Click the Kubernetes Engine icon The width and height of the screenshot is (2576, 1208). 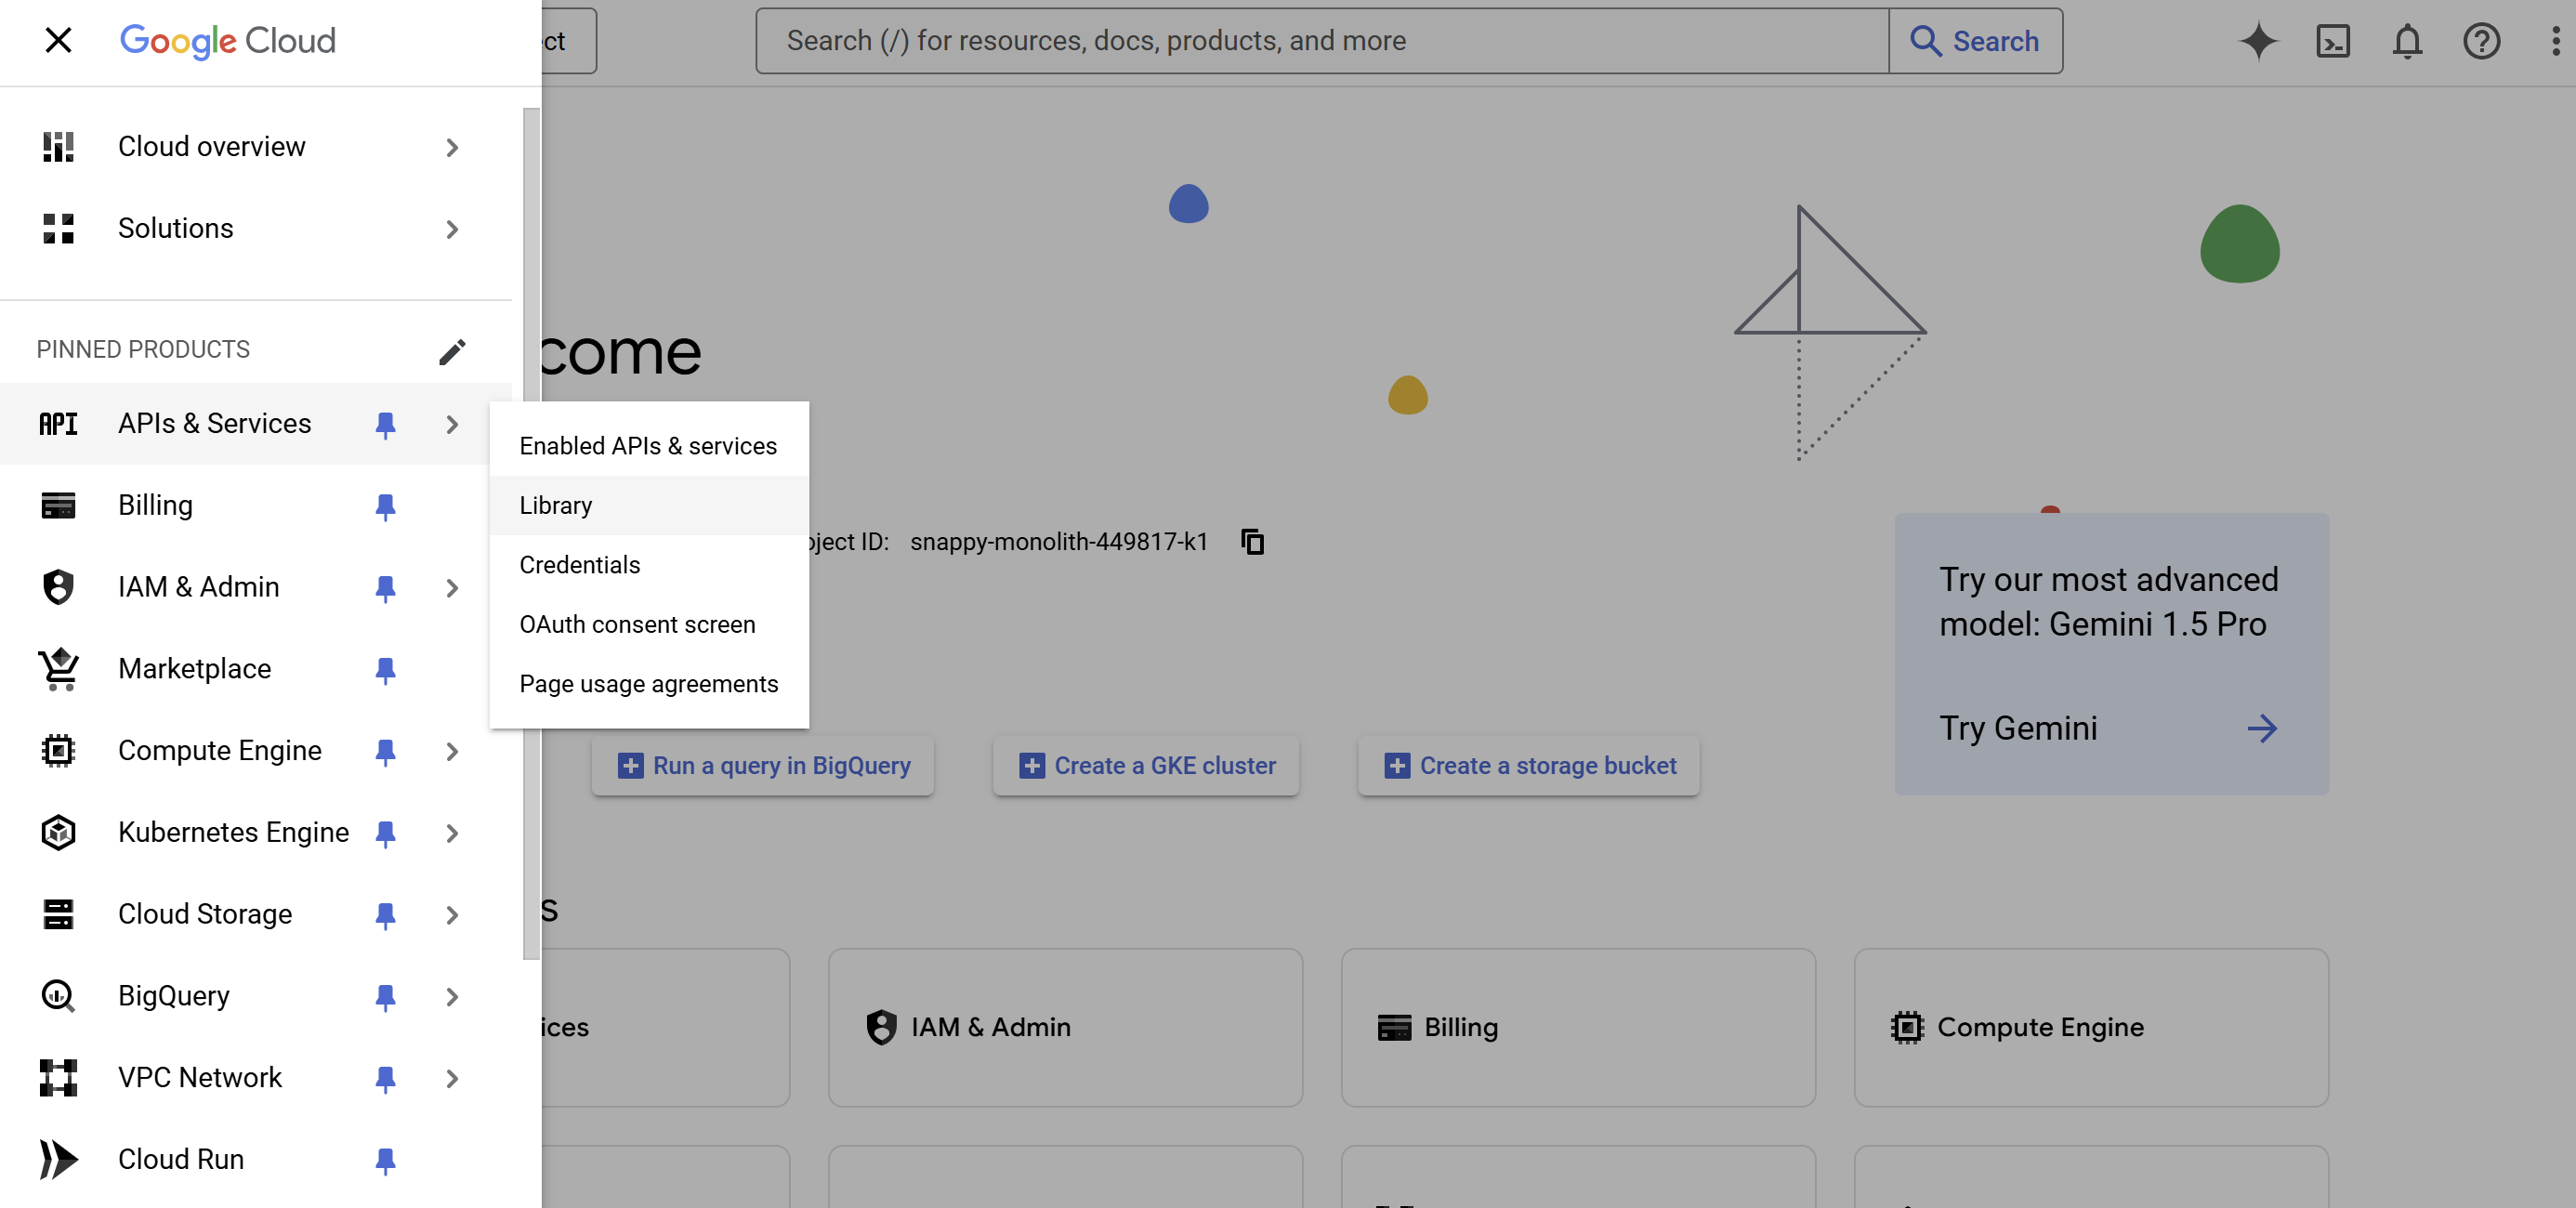point(59,832)
